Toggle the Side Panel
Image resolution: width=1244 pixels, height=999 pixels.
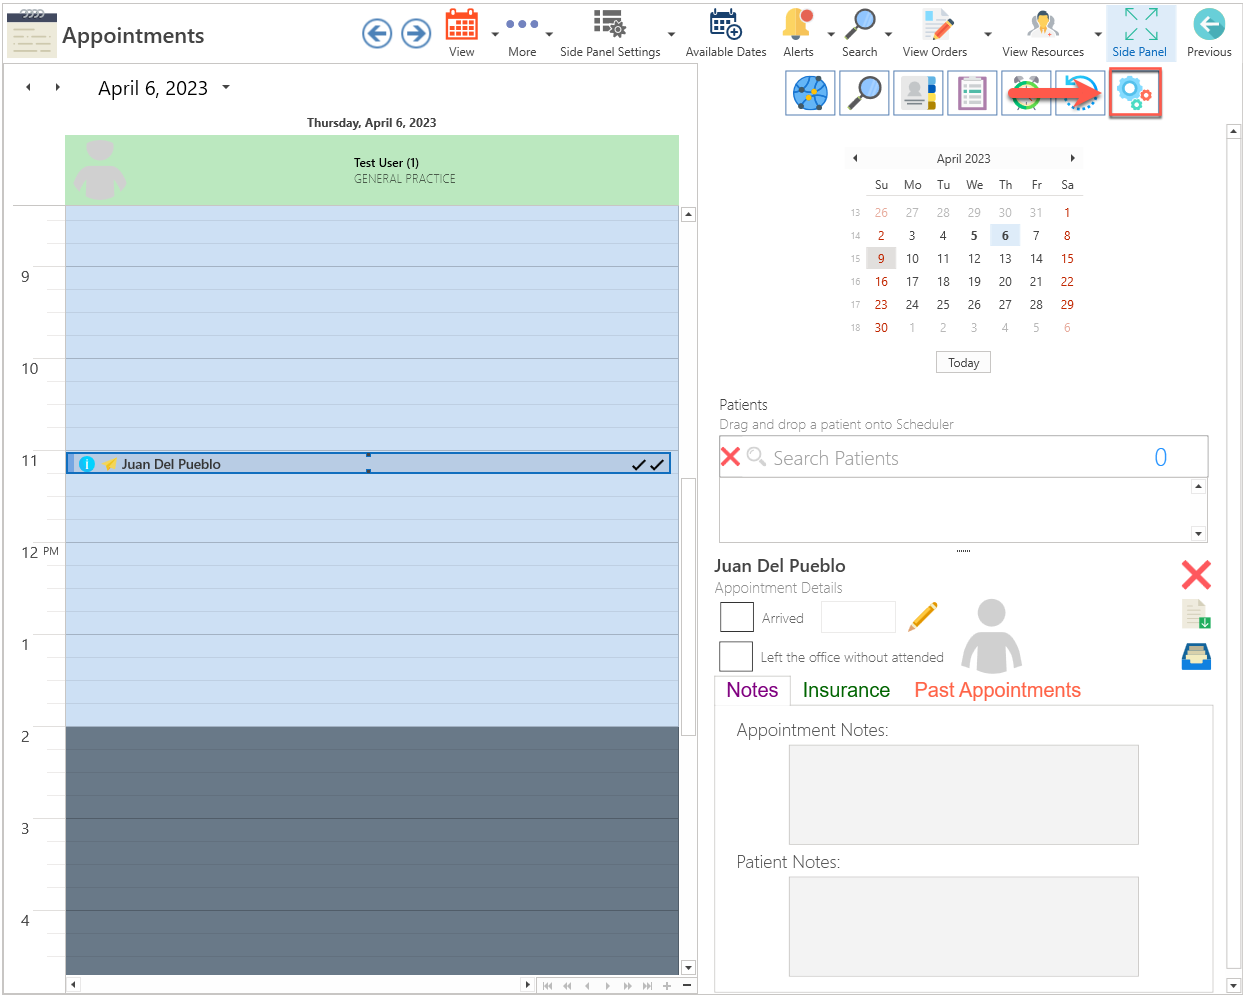[x=1140, y=33]
